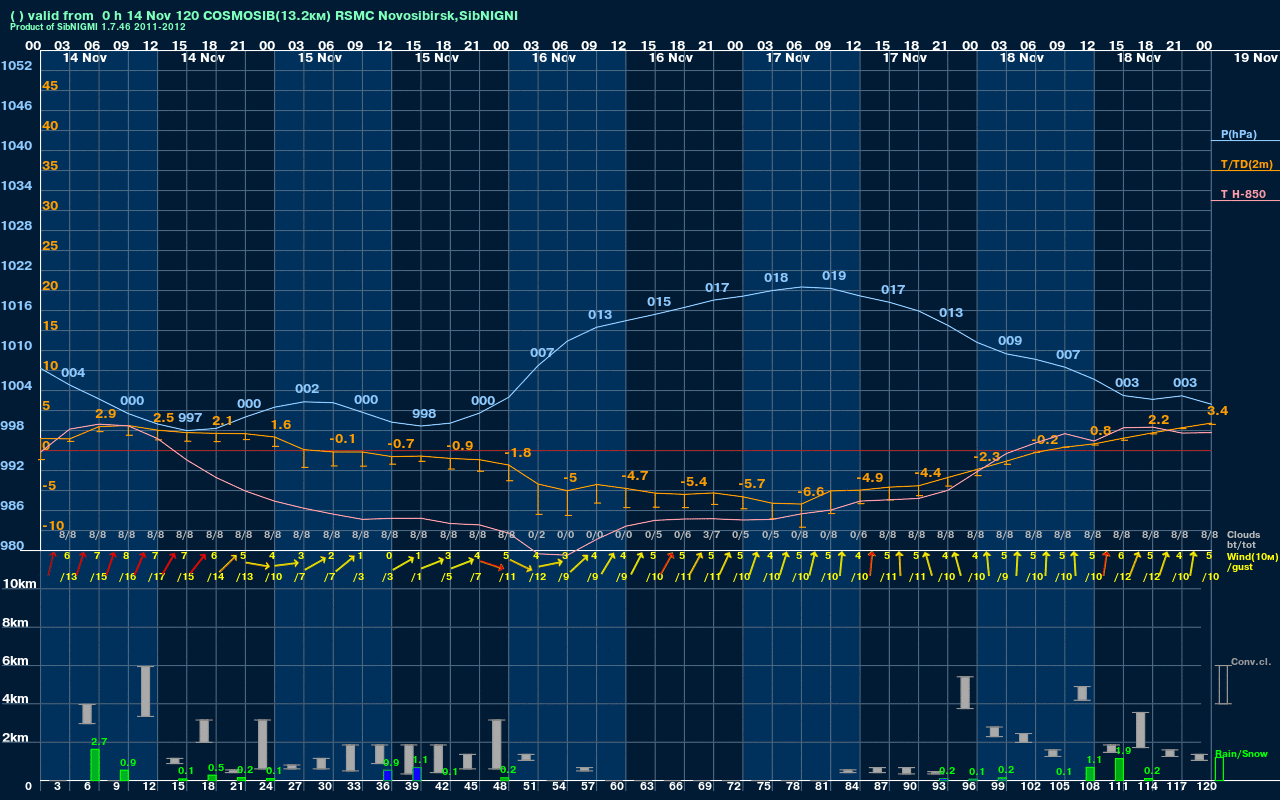Click the green Rain/Snow legend bar
1280x800 pixels.
[x=1219, y=768]
